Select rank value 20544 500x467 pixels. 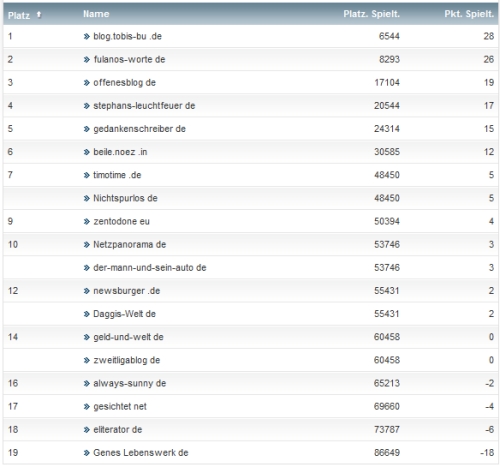[x=387, y=106]
